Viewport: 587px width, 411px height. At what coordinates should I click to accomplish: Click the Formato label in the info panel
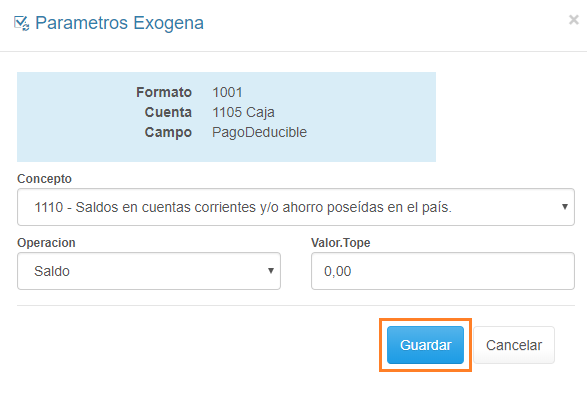(164, 92)
